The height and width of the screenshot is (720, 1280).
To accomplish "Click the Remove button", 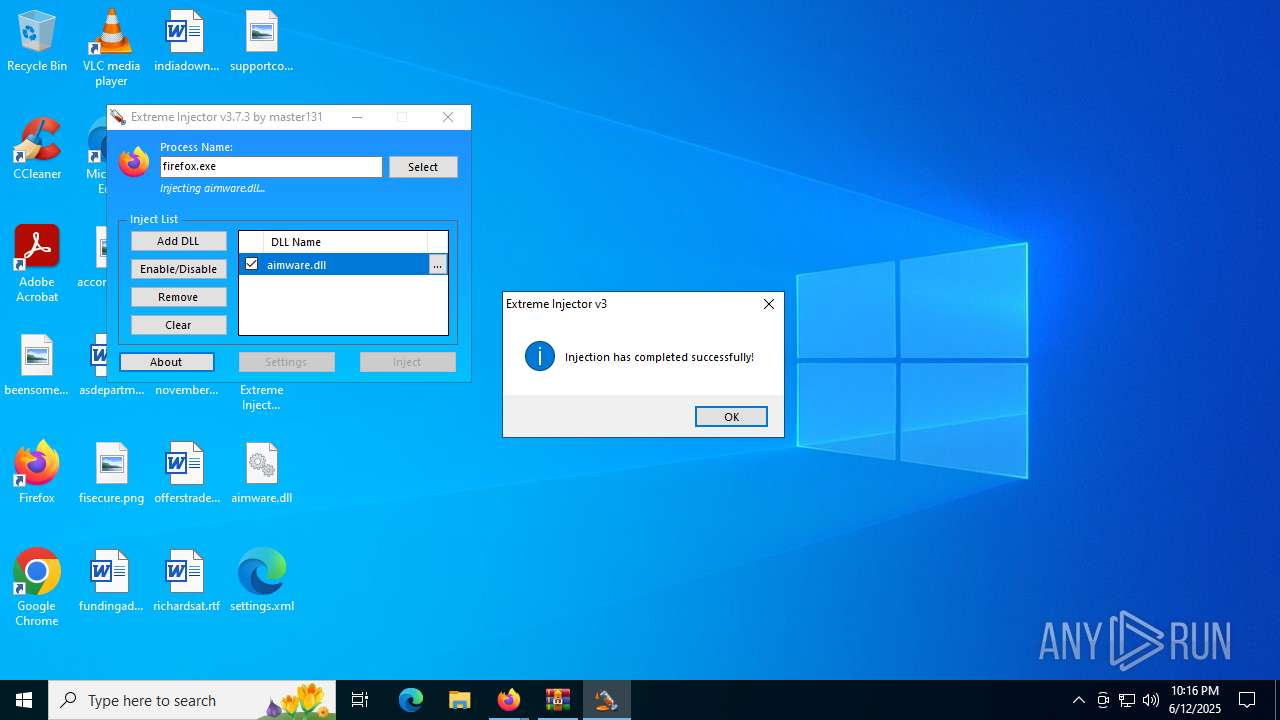I will 178,297.
